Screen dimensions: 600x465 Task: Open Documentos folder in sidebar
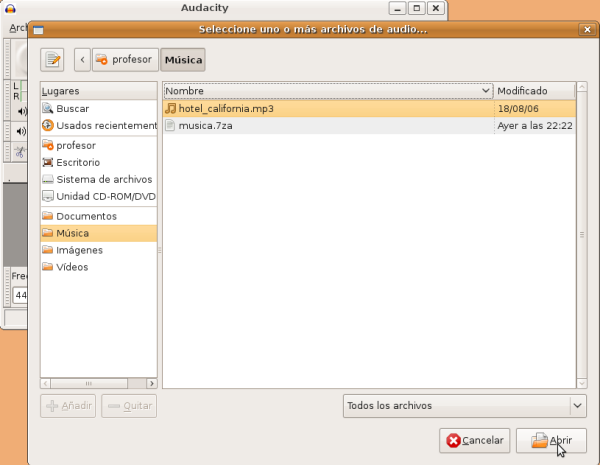[x=86, y=216]
